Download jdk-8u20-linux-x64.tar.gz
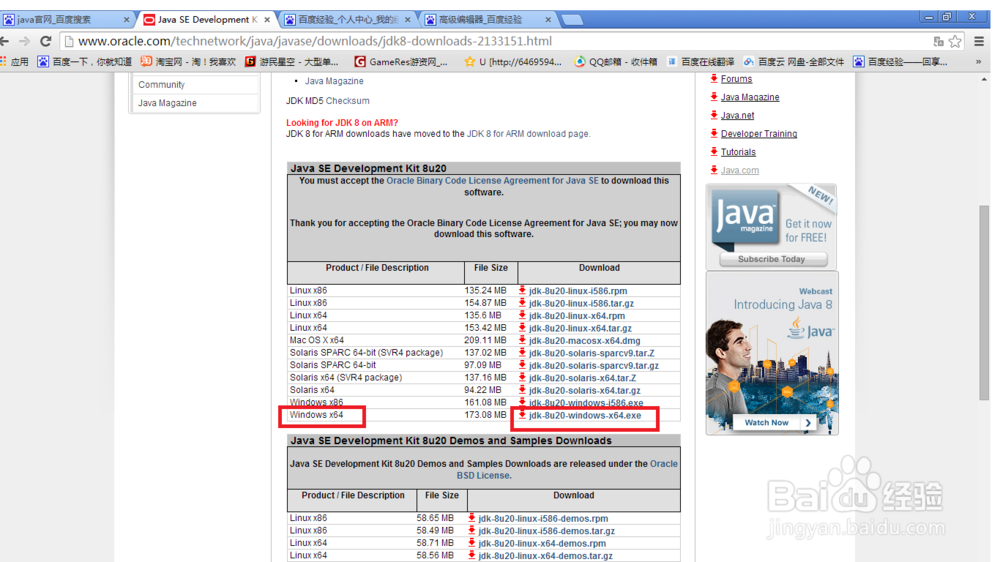 [x=580, y=328]
